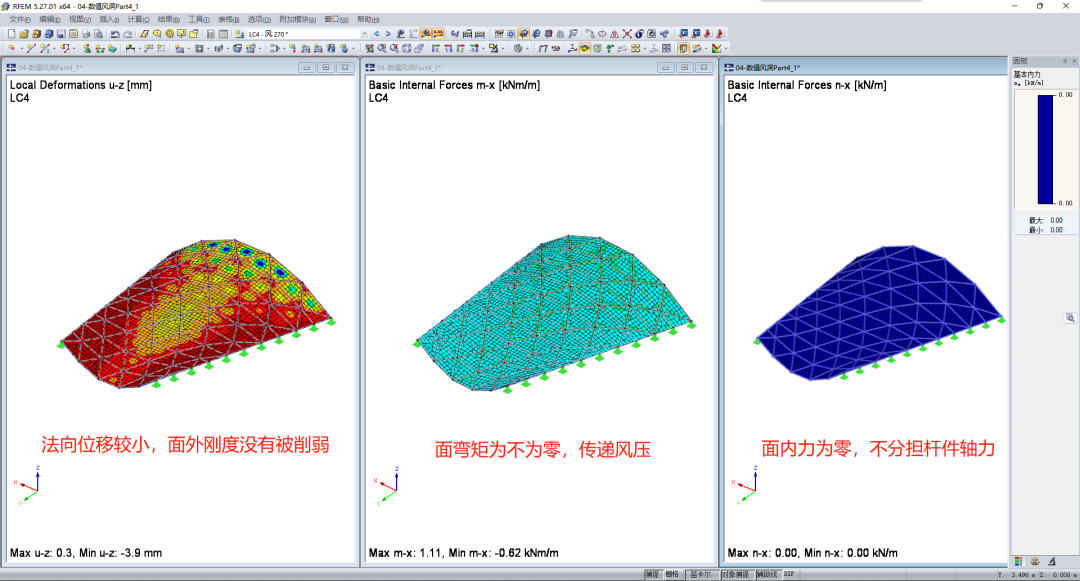The image size is (1080, 581).
Task: Click the View in Z direction icon
Action: click(461, 48)
